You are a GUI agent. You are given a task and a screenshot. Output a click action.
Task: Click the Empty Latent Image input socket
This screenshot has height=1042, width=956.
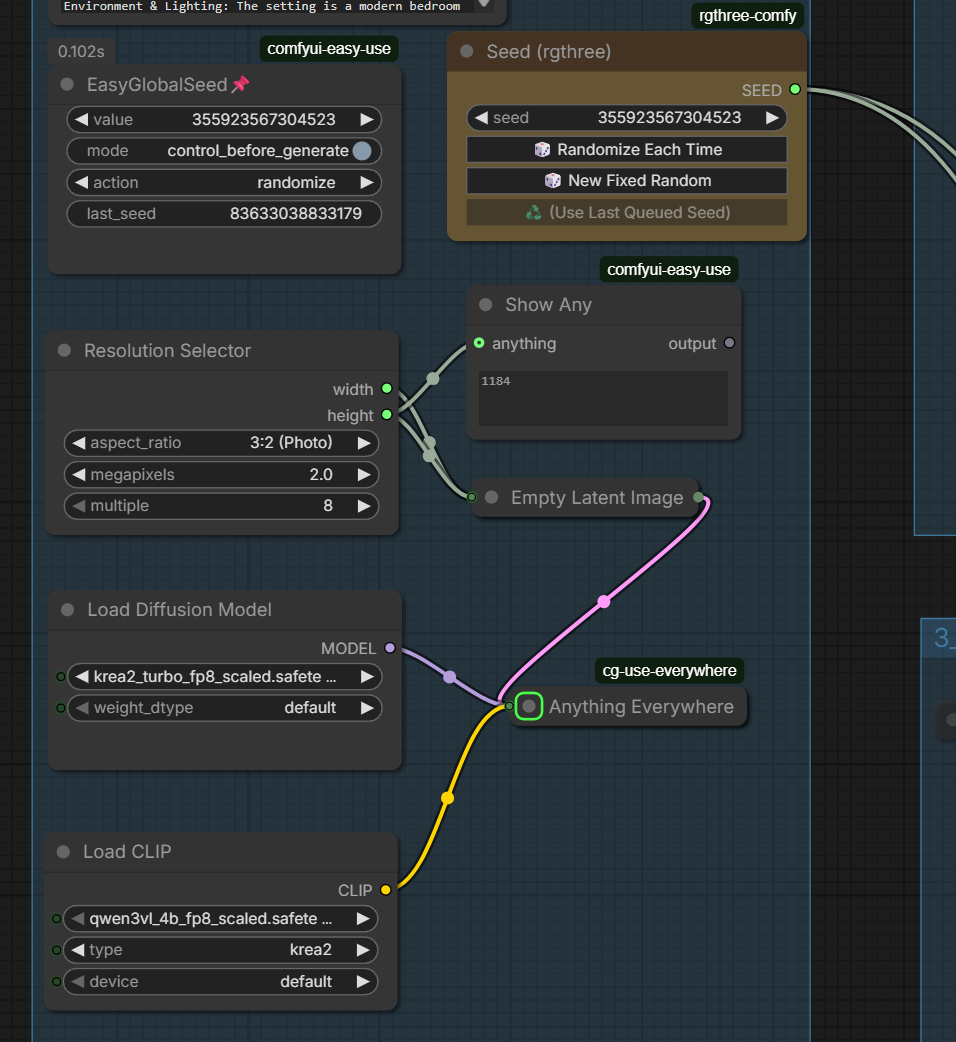472,497
